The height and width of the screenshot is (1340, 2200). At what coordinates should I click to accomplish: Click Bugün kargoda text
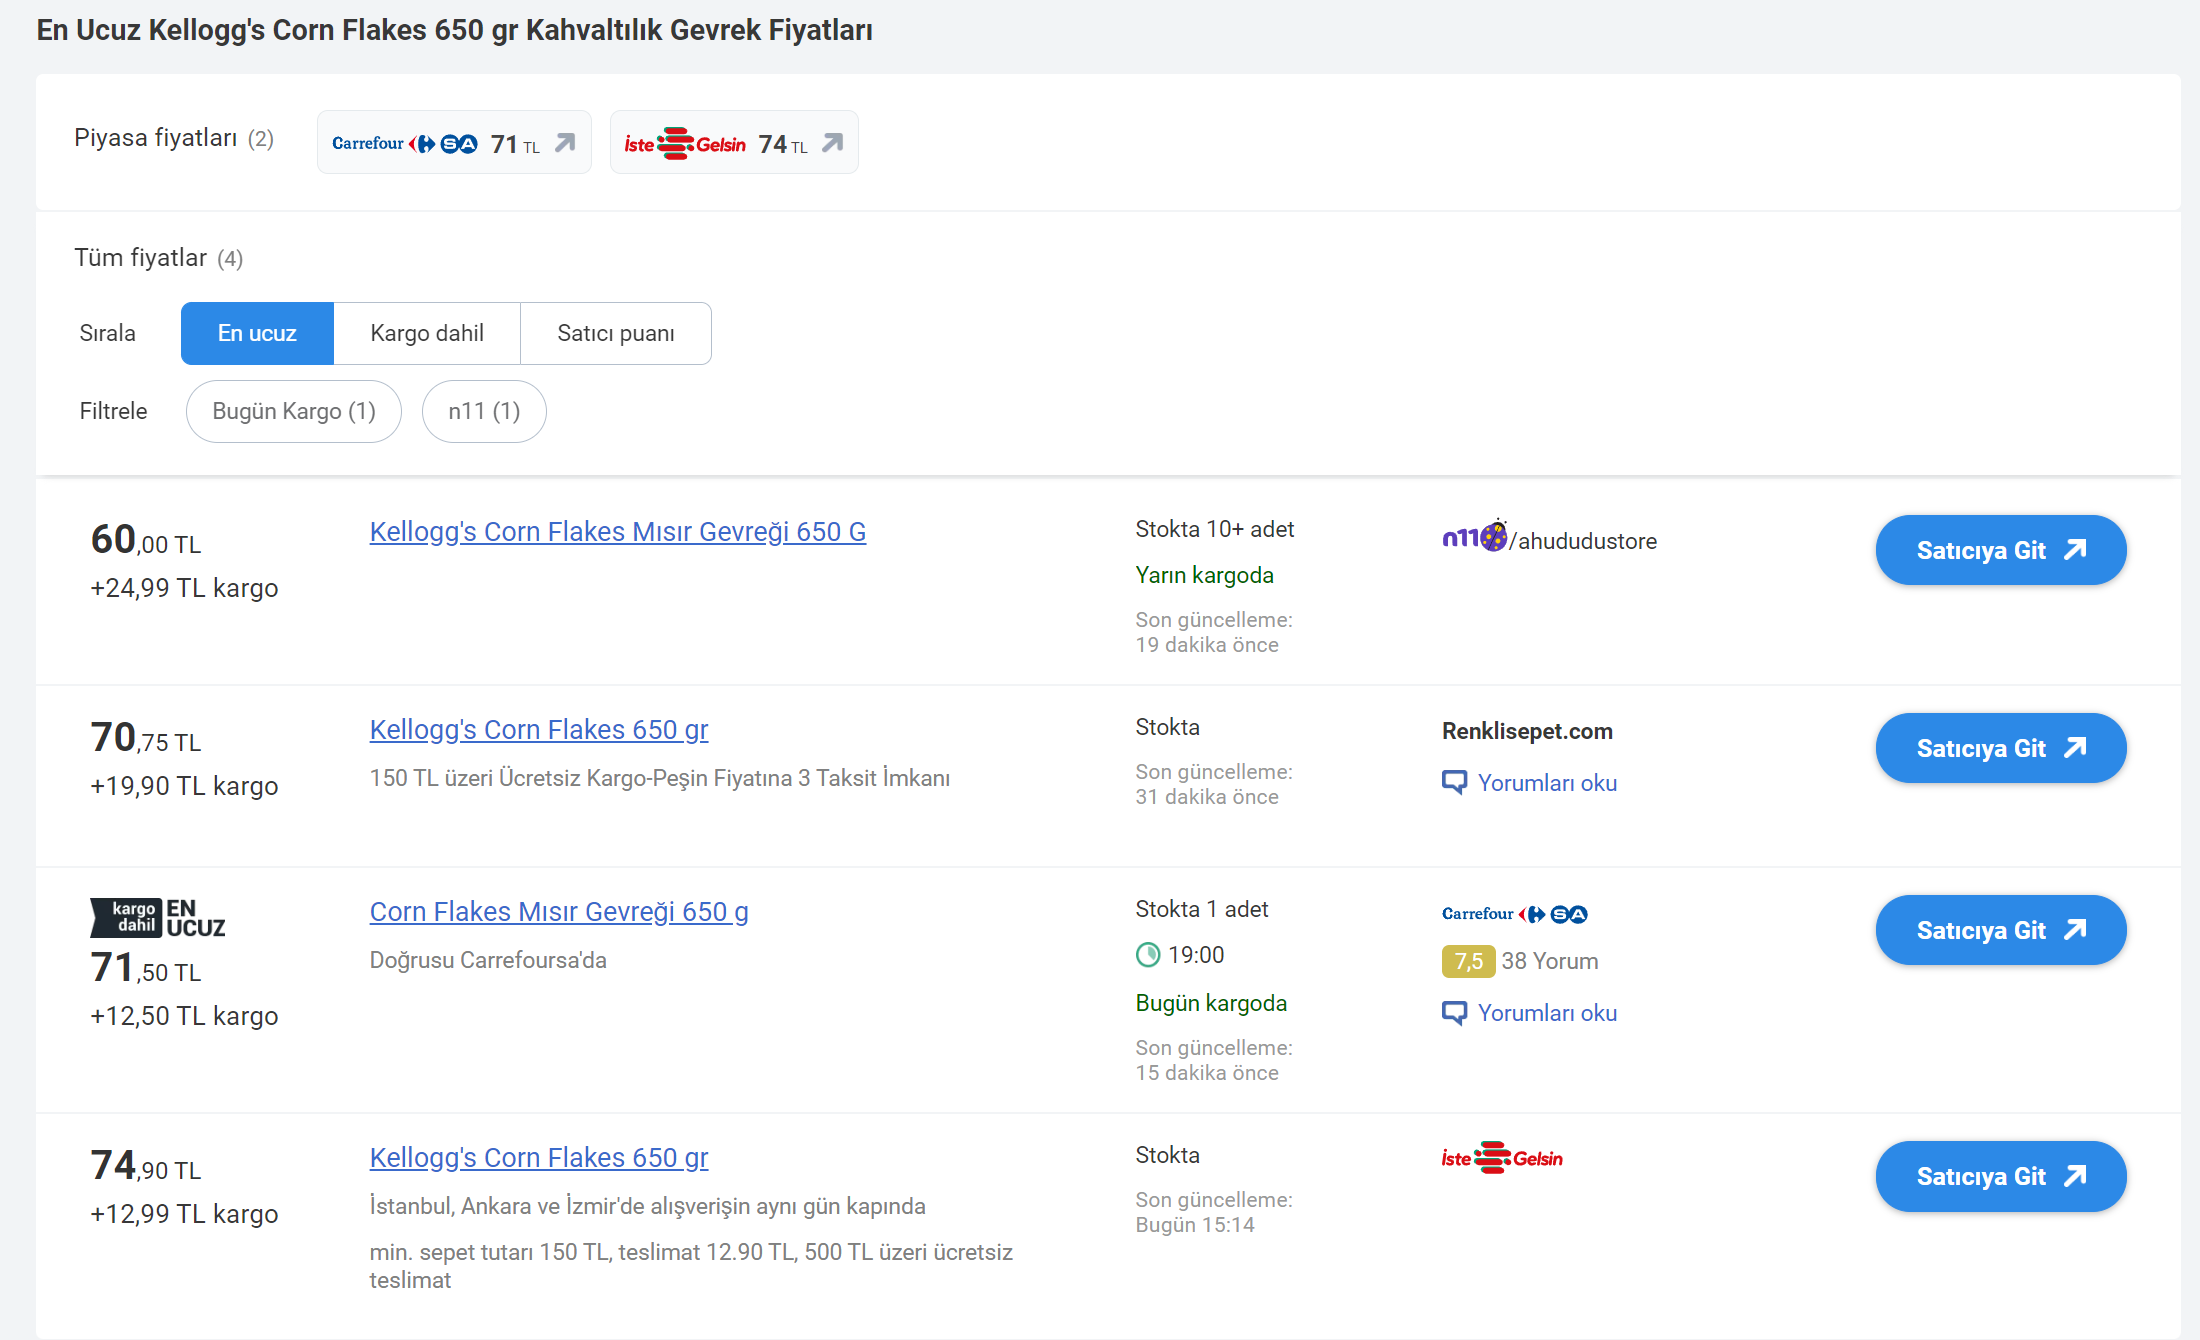(x=1211, y=1003)
